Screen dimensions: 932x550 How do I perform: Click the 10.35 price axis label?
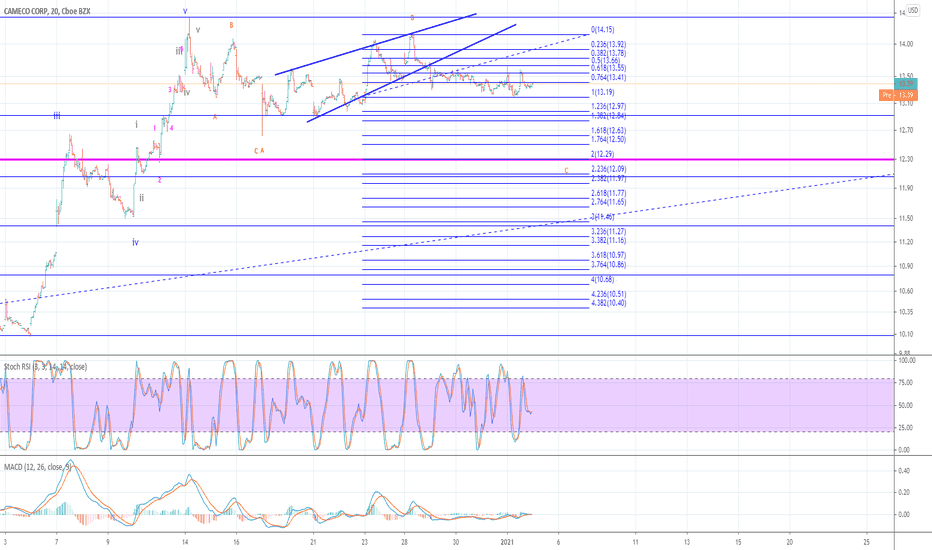pos(907,312)
